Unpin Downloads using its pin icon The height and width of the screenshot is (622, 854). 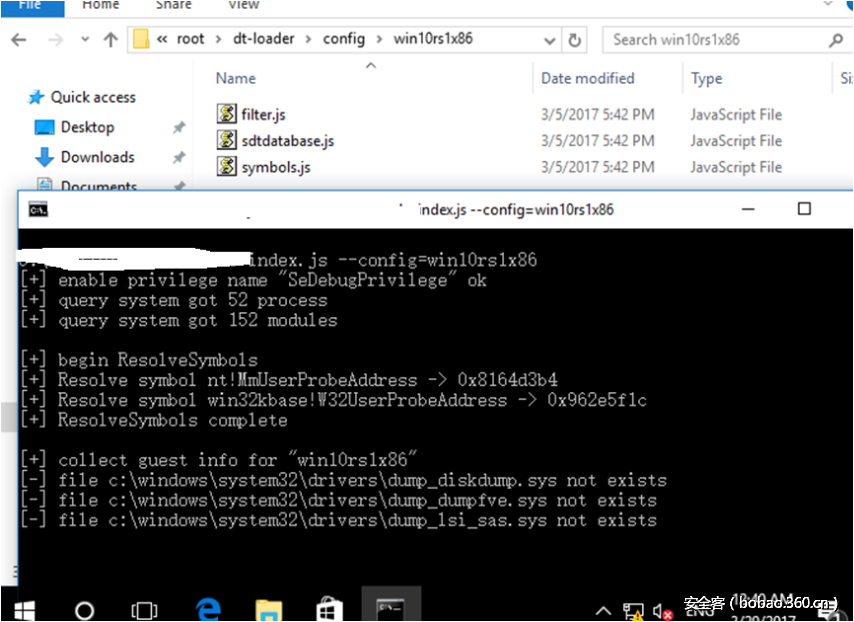pyautogui.click(x=179, y=157)
